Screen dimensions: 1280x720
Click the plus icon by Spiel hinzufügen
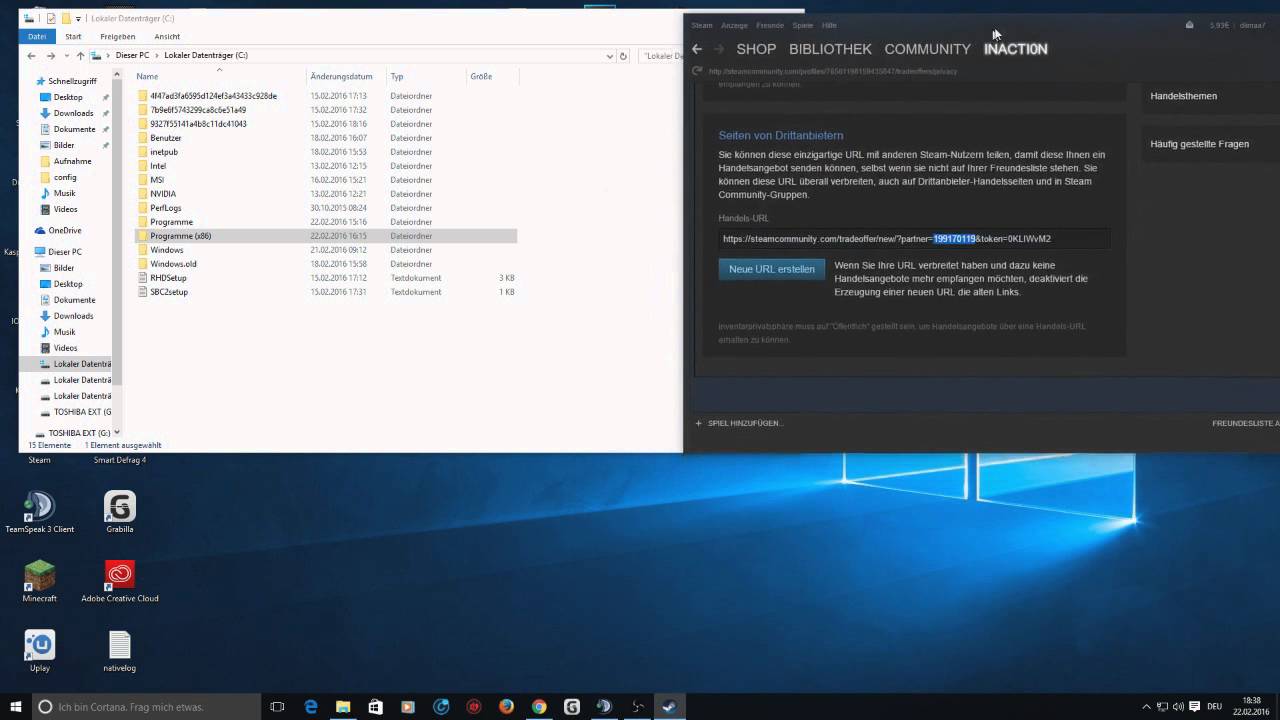click(x=699, y=423)
